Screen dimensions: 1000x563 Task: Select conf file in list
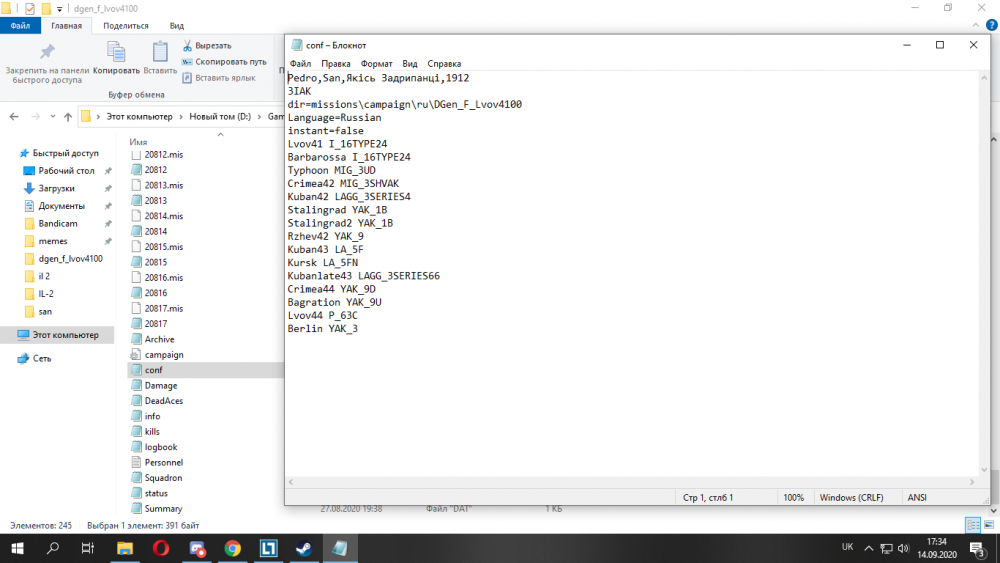click(147, 370)
